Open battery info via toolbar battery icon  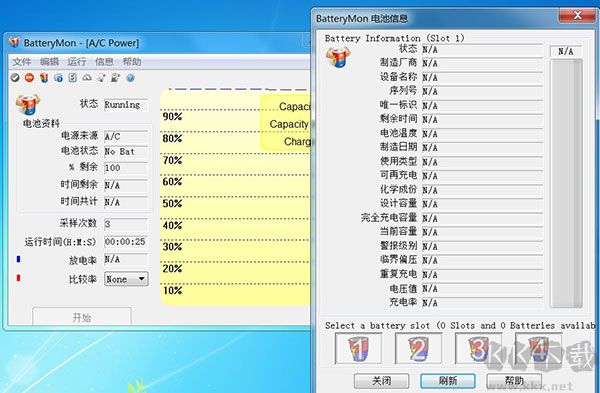click(x=44, y=78)
